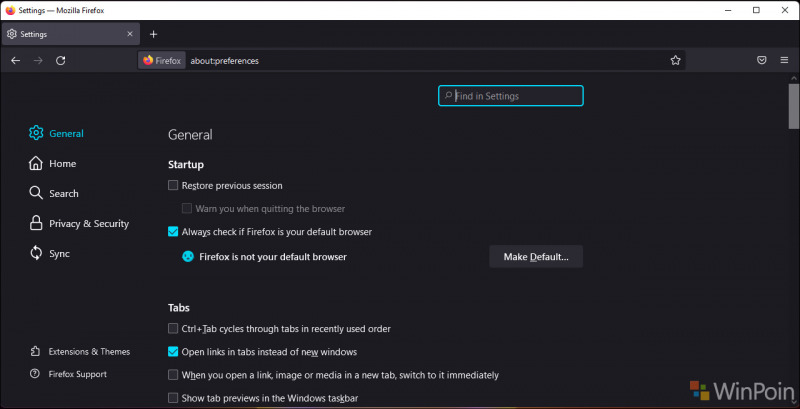Click 'Firefox is not your default browser' text
Image resolution: width=800 pixels, height=409 pixels.
pyautogui.click(x=273, y=257)
